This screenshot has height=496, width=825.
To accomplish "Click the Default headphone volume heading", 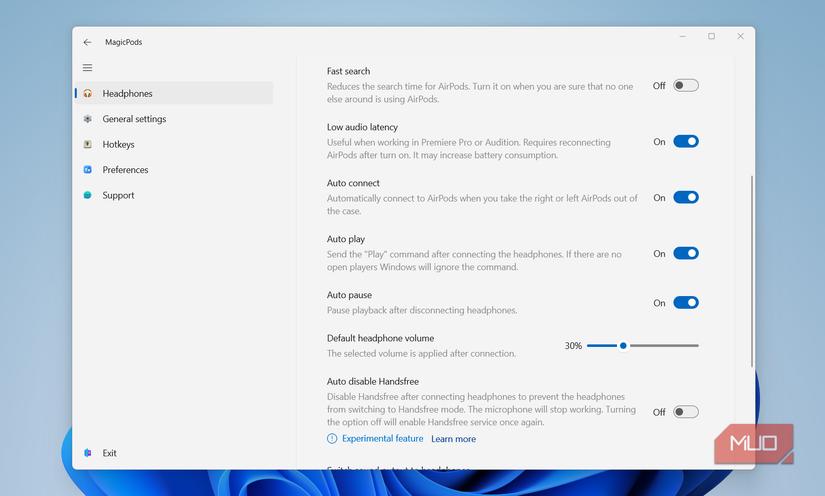I will click(x=380, y=338).
